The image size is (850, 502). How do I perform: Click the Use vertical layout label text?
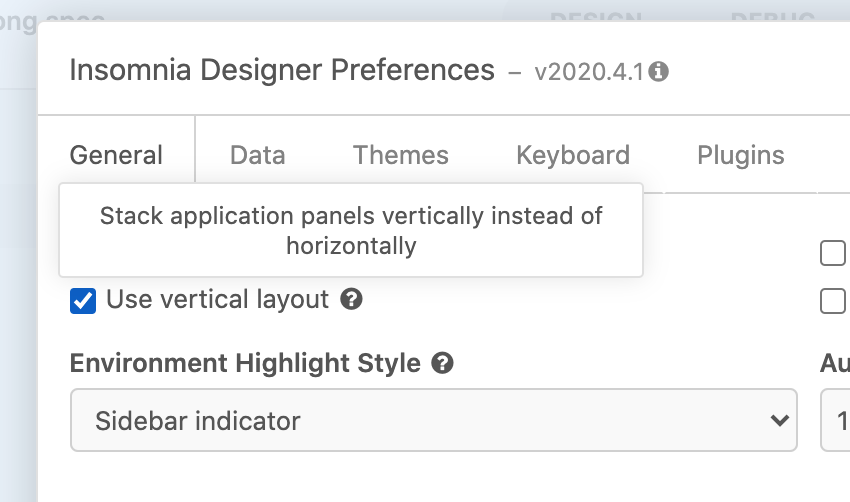coord(217,299)
